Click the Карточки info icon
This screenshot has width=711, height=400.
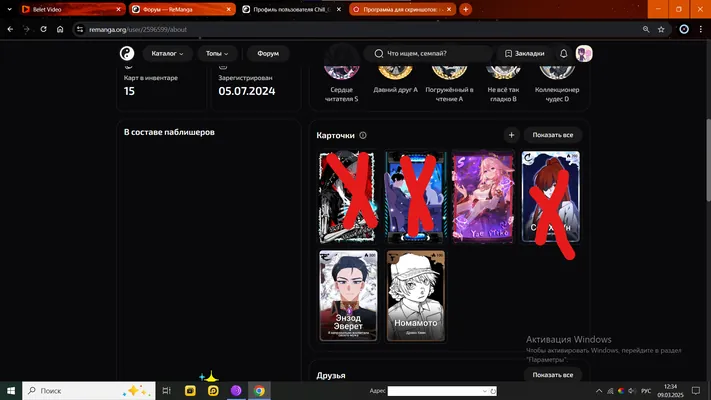point(363,135)
